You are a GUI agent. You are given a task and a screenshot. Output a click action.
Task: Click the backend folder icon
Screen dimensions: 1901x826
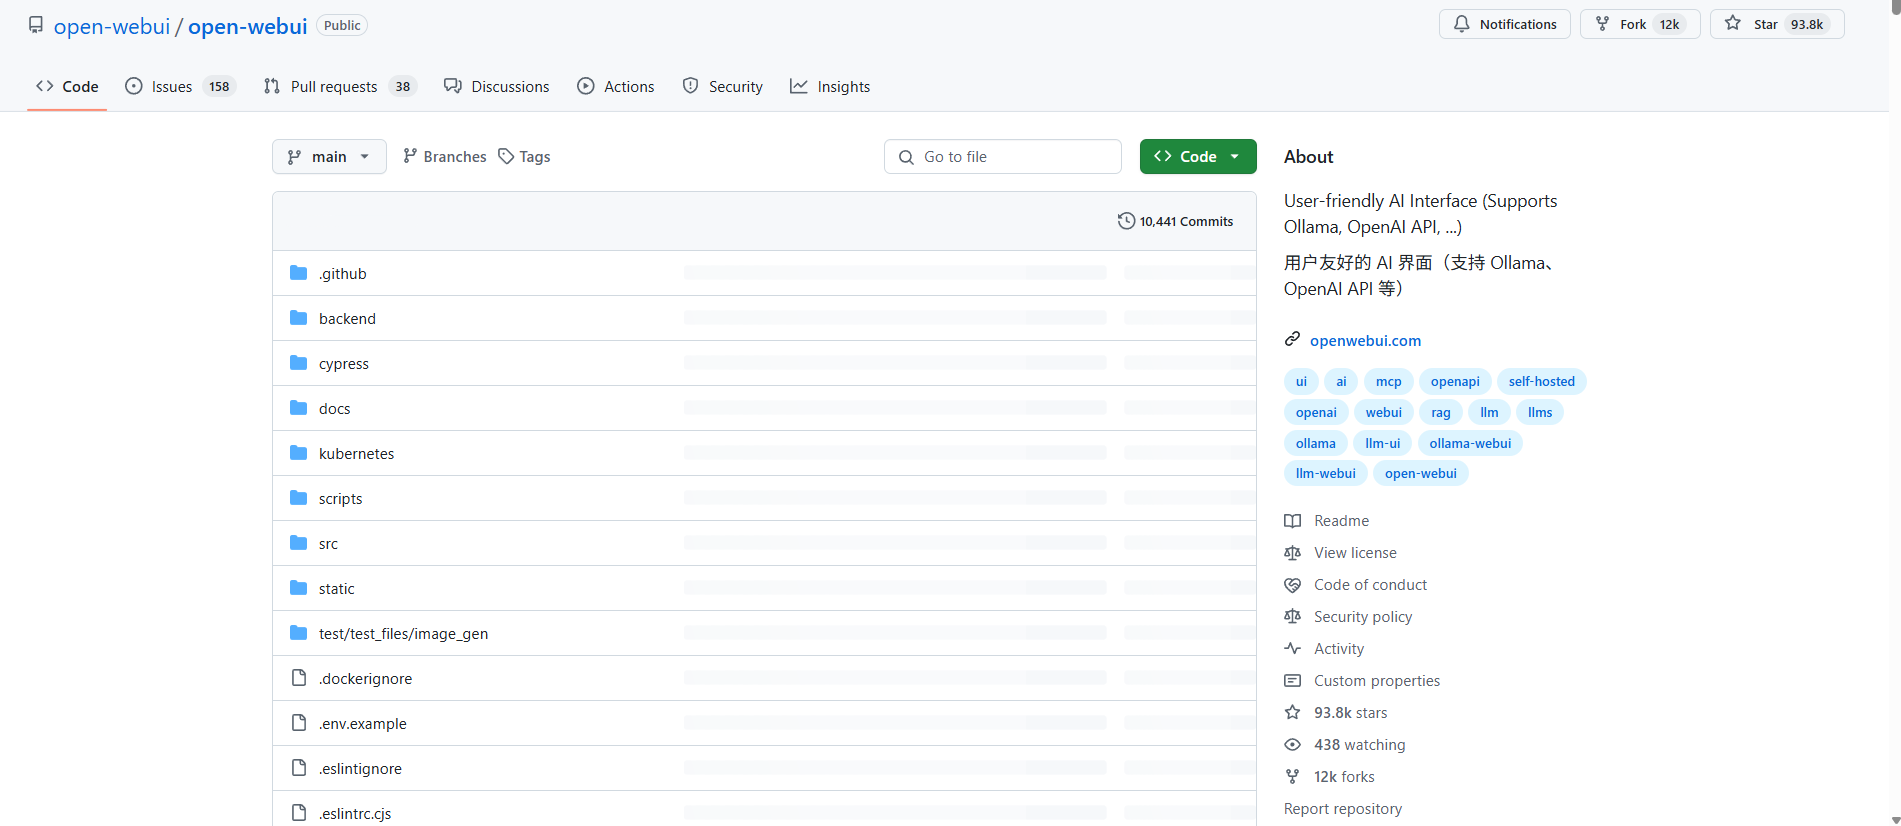[298, 318]
